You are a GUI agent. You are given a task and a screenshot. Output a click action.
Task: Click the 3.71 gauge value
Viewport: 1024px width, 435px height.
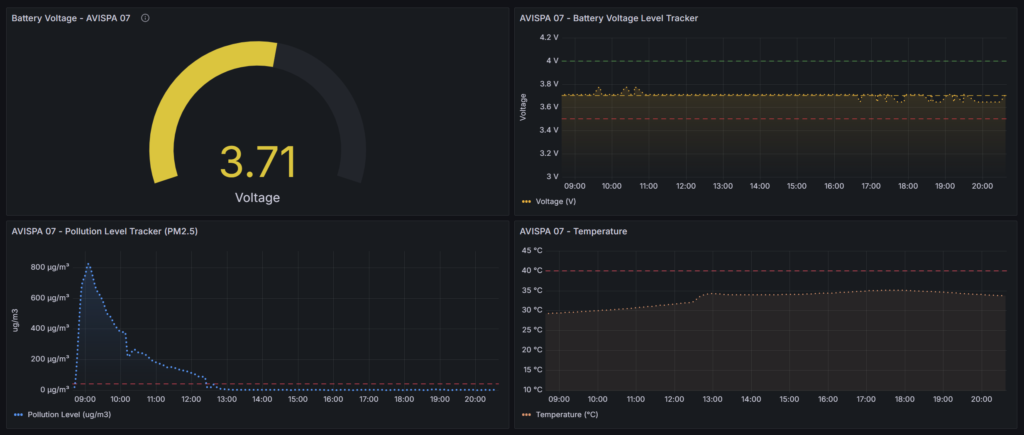coord(257,161)
